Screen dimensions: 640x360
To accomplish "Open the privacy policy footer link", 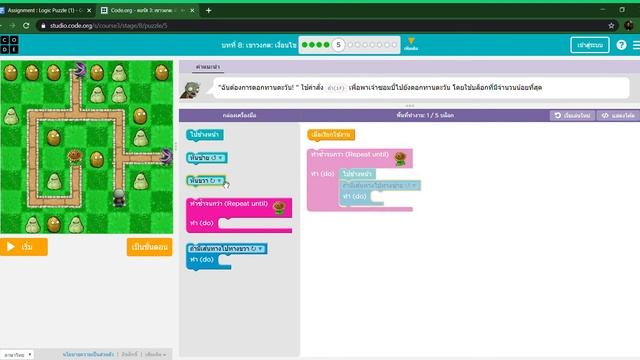I will pyautogui.click(x=88, y=355).
